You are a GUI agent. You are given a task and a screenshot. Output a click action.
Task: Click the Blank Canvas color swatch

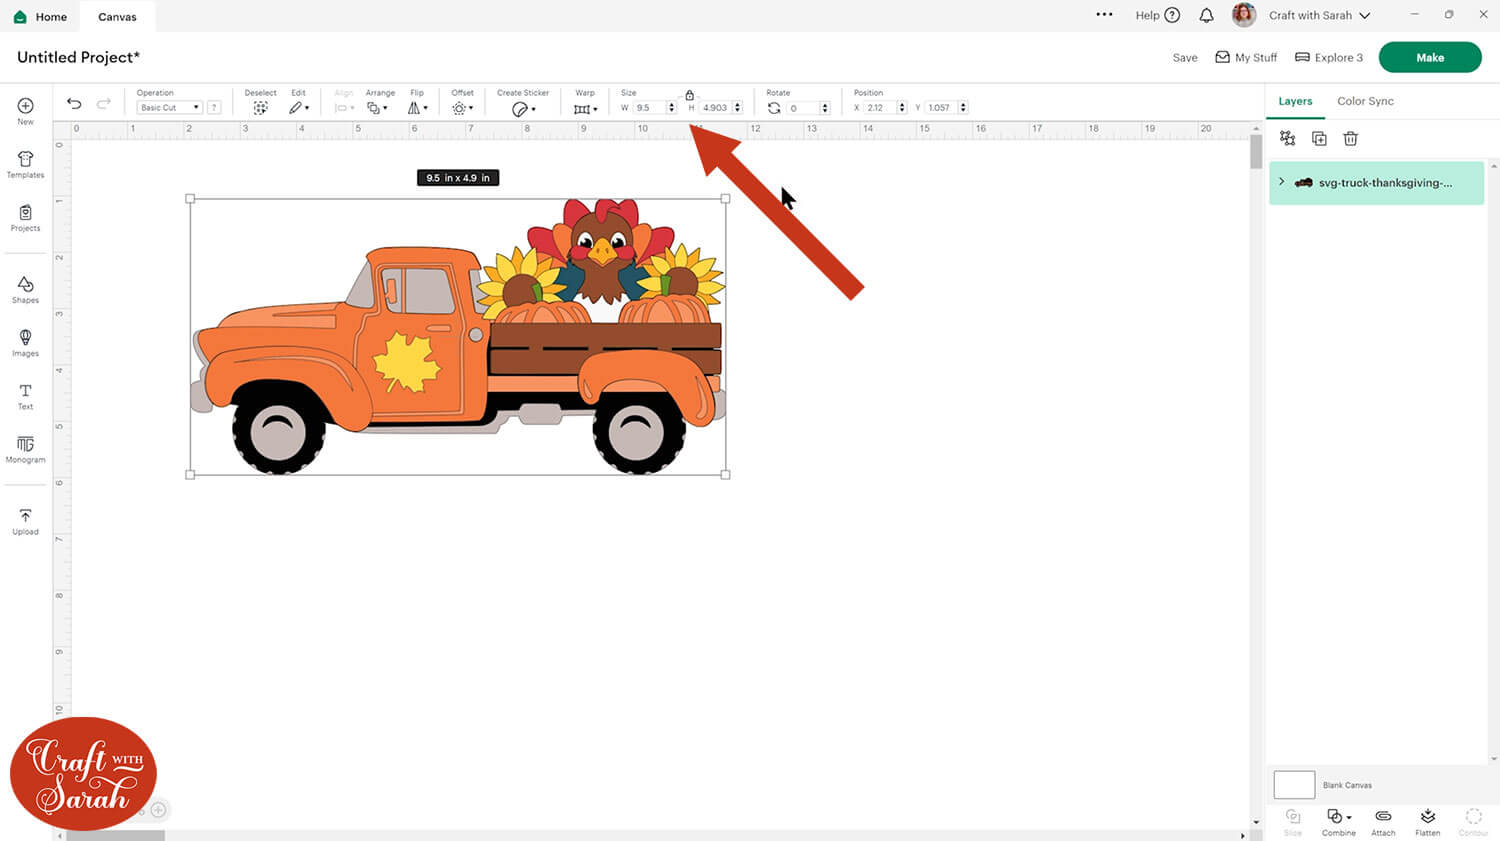tap(1294, 785)
